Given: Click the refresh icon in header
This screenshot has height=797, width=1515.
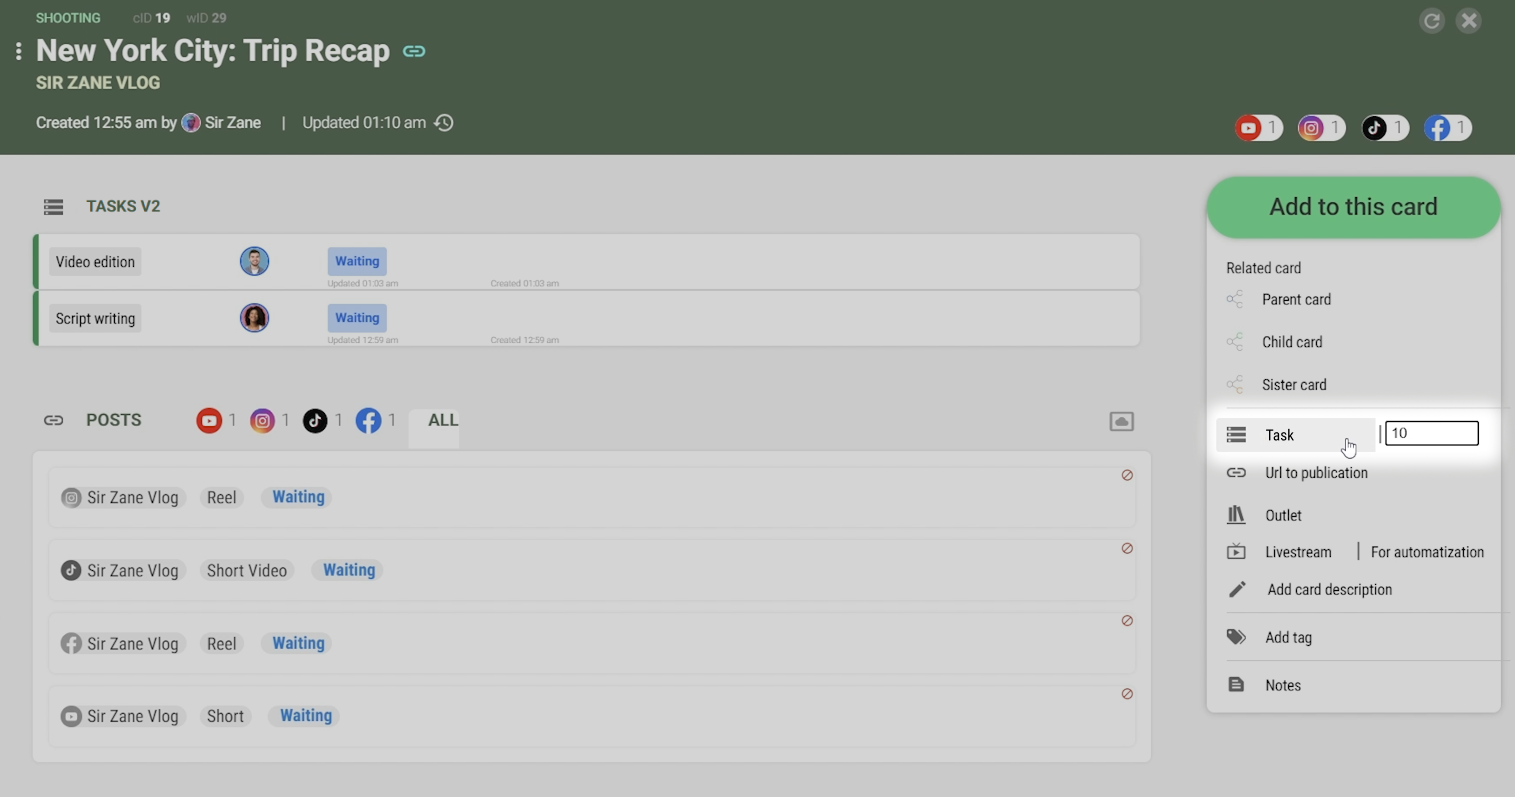Looking at the screenshot, I should click(x=1432, y=21).
